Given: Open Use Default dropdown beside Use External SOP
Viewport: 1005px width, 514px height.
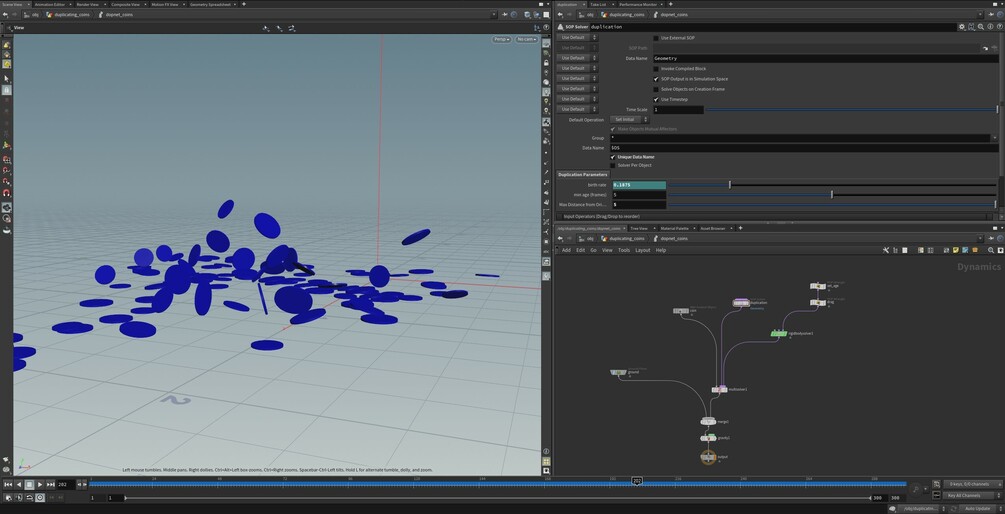Looking at the screenshot, I should coord(577,37).
